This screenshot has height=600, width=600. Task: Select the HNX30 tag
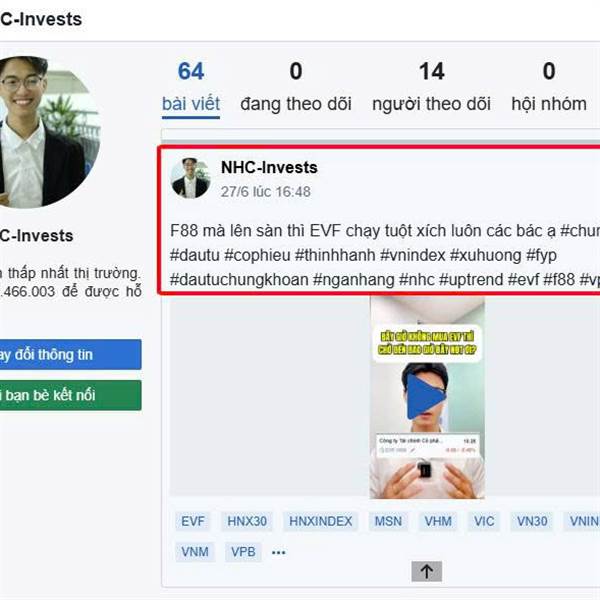tap(247, 521)
